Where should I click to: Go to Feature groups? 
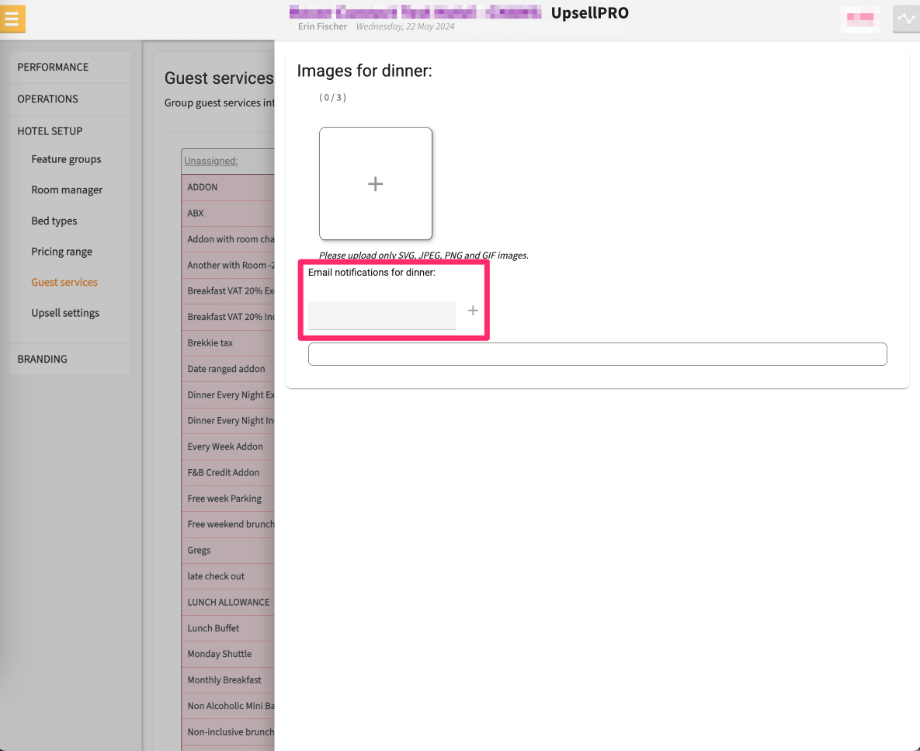pyautogui.click(x=66, y=159)
